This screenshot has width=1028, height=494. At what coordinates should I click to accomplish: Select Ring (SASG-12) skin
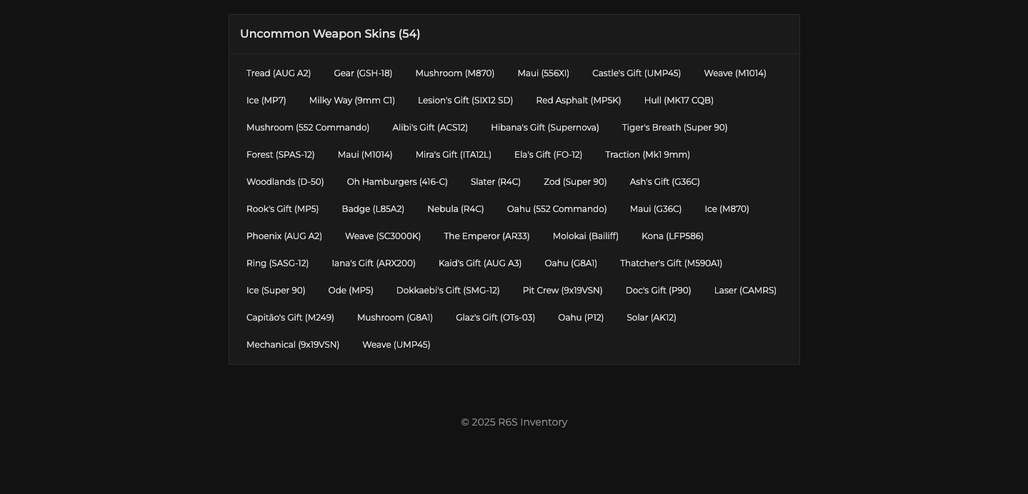click(x=277, y=263)
